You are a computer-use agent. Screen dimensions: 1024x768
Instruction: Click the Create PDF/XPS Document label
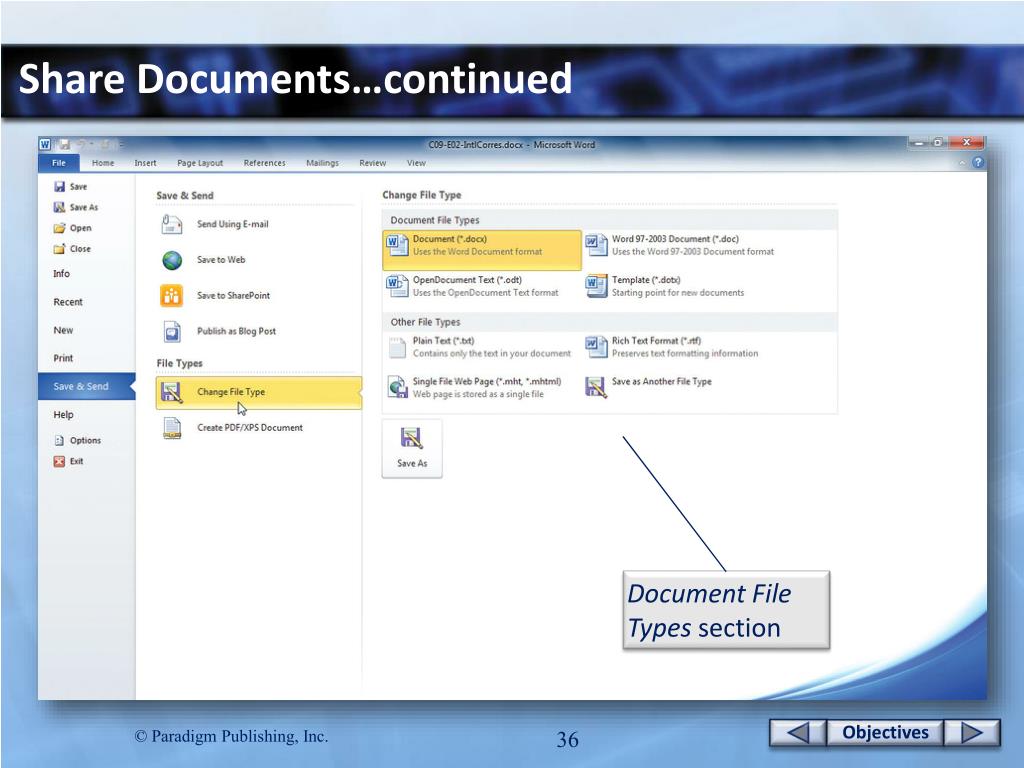pos(250,428)
